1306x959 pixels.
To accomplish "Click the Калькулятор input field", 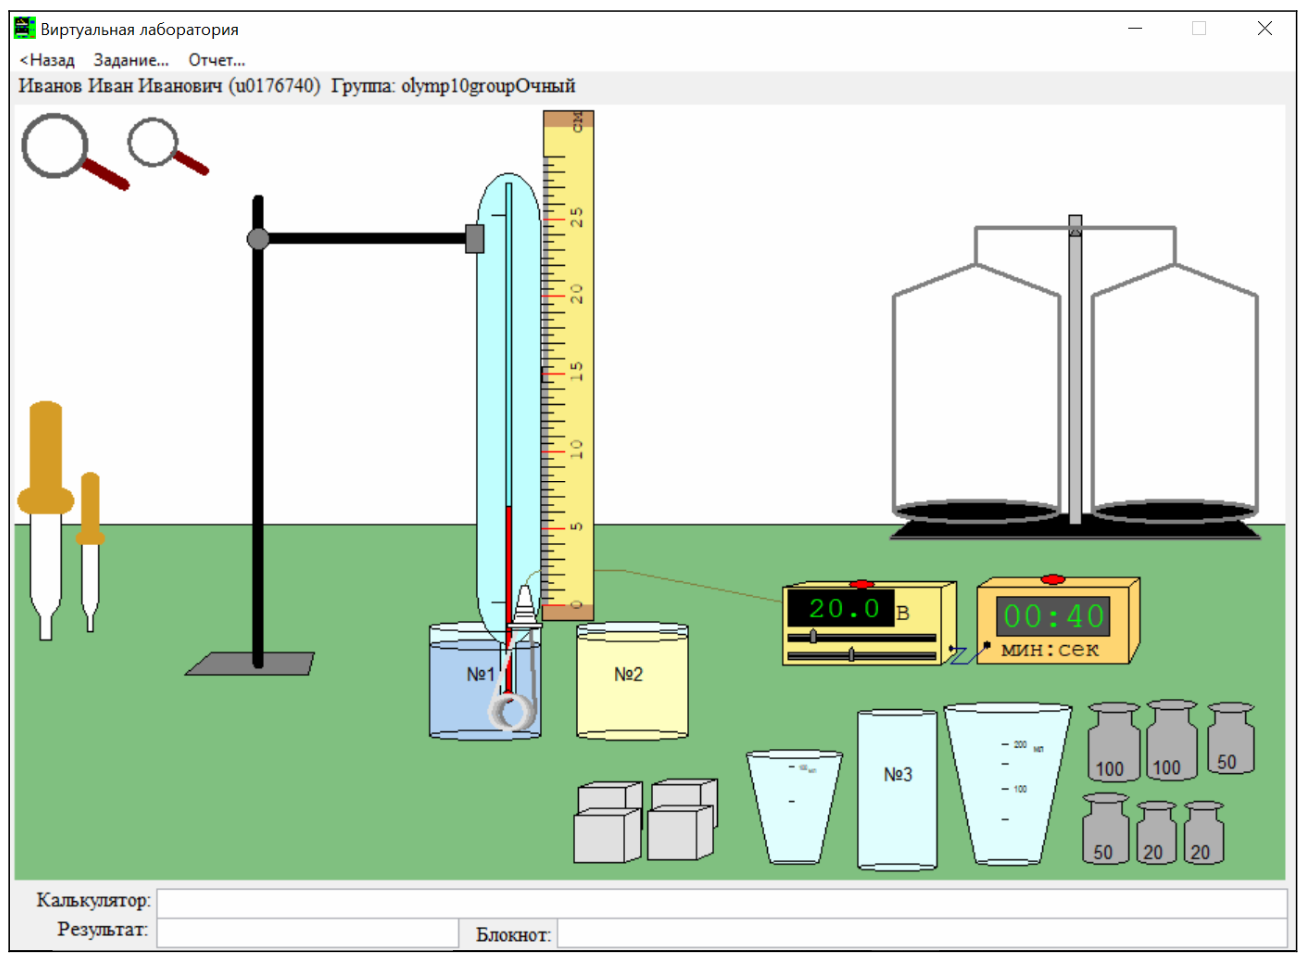I will [x=722, y=903].
